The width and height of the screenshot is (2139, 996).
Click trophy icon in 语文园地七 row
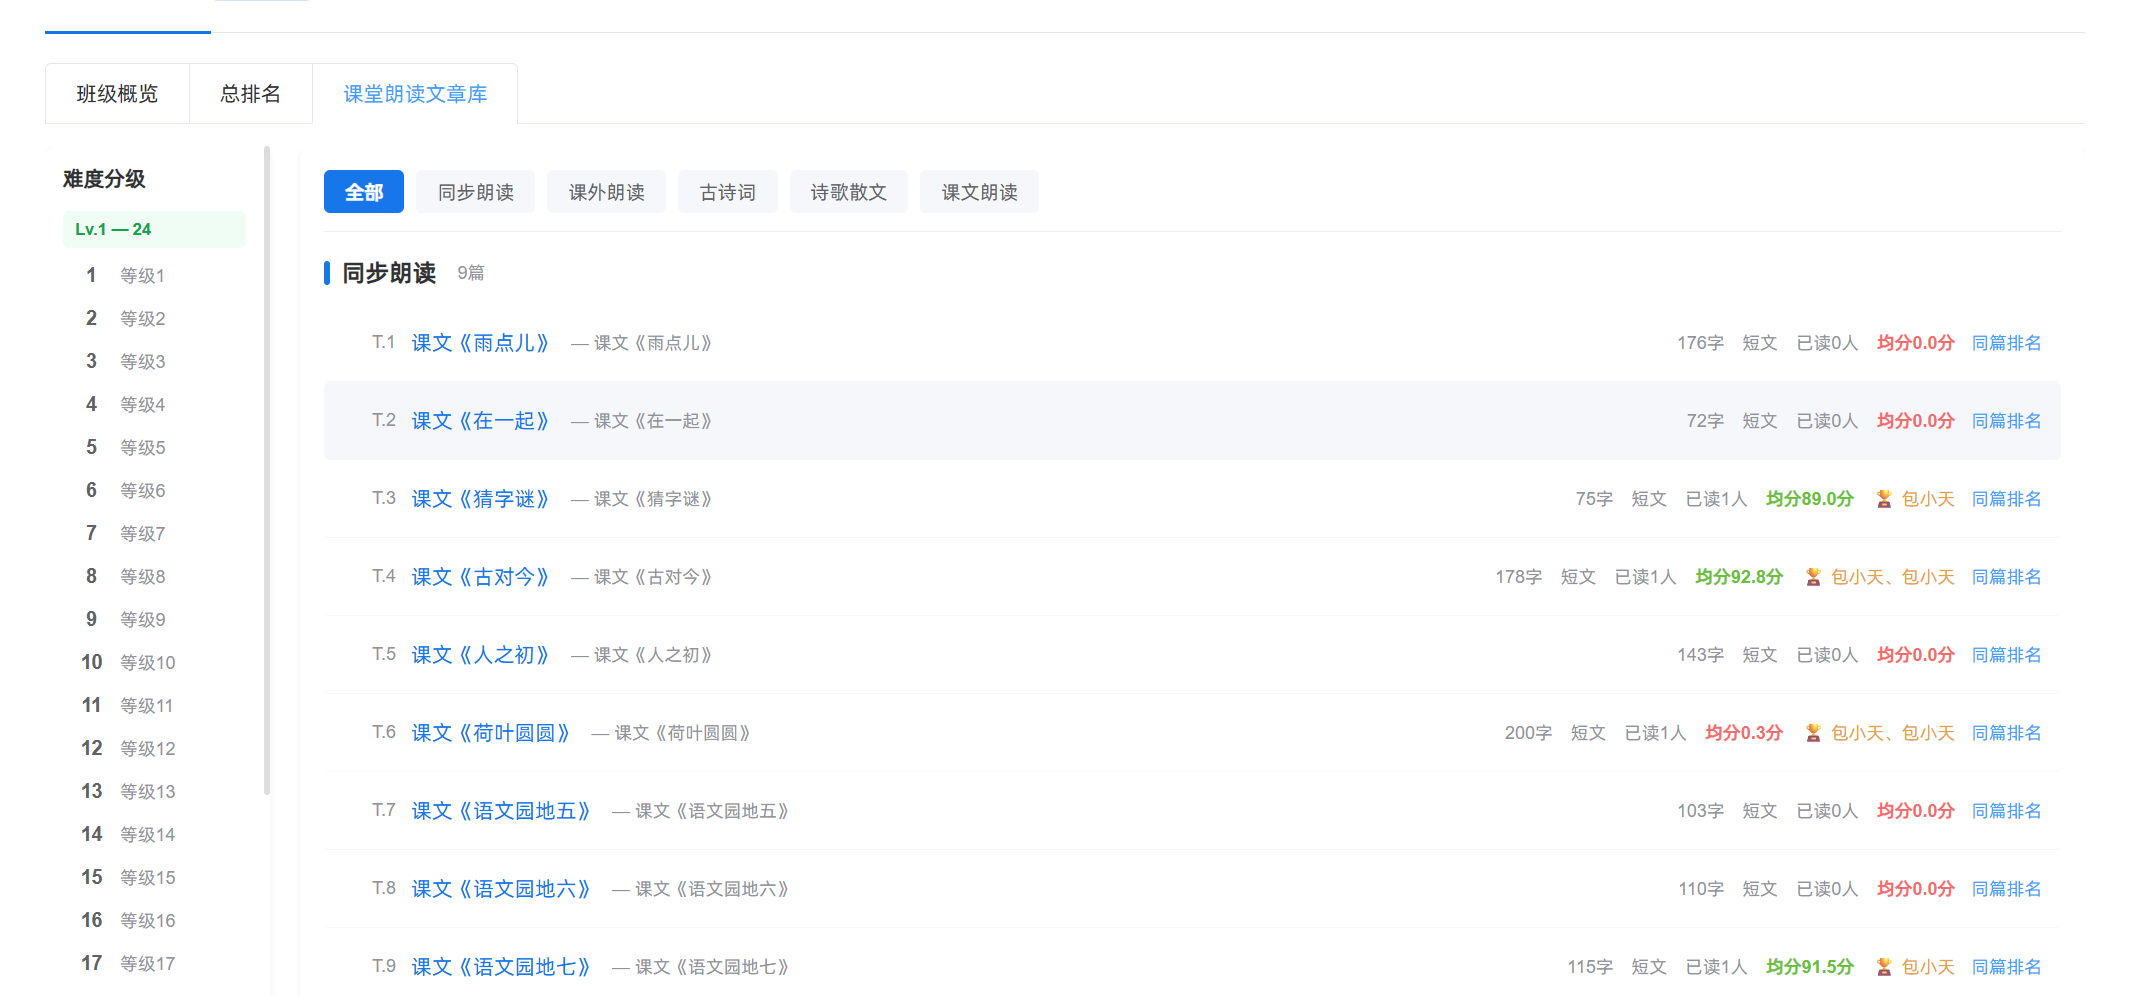[x=1884, y=967]
